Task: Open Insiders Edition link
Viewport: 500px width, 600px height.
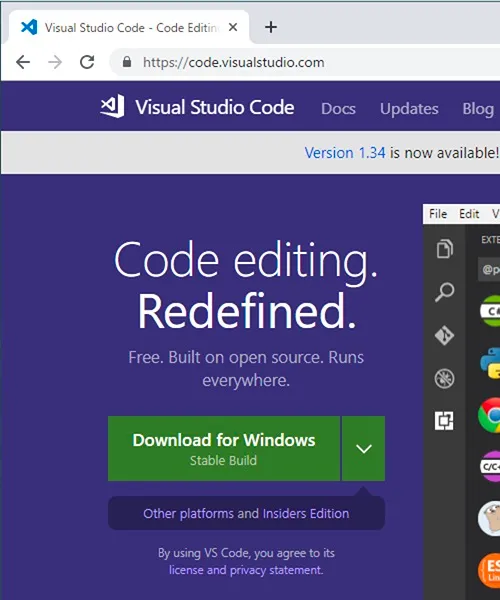Action: click(306, 513)
